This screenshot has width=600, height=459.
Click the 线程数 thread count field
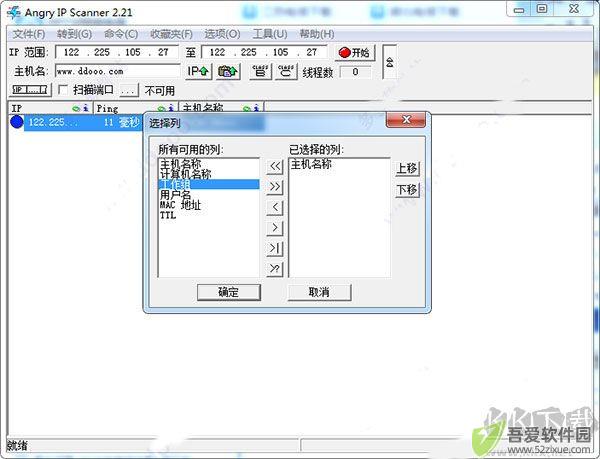click(x=355, y=72)
